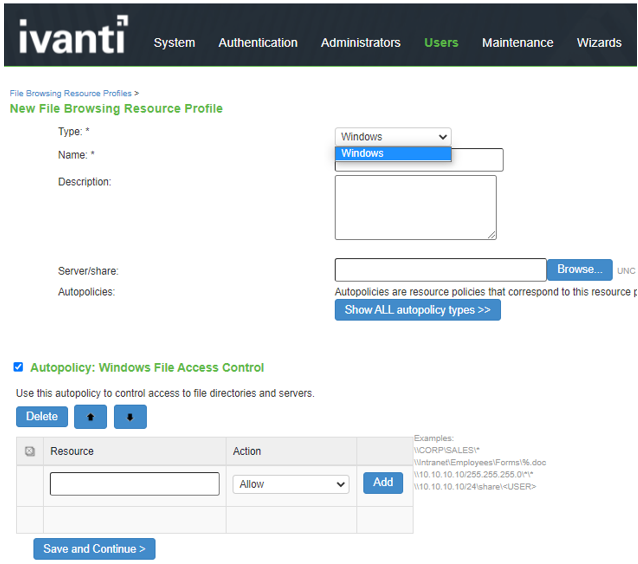The height and width of the screenshot is (564, 638).
Task: Open the Authentication menu
Action: click(x=258, y=43)
